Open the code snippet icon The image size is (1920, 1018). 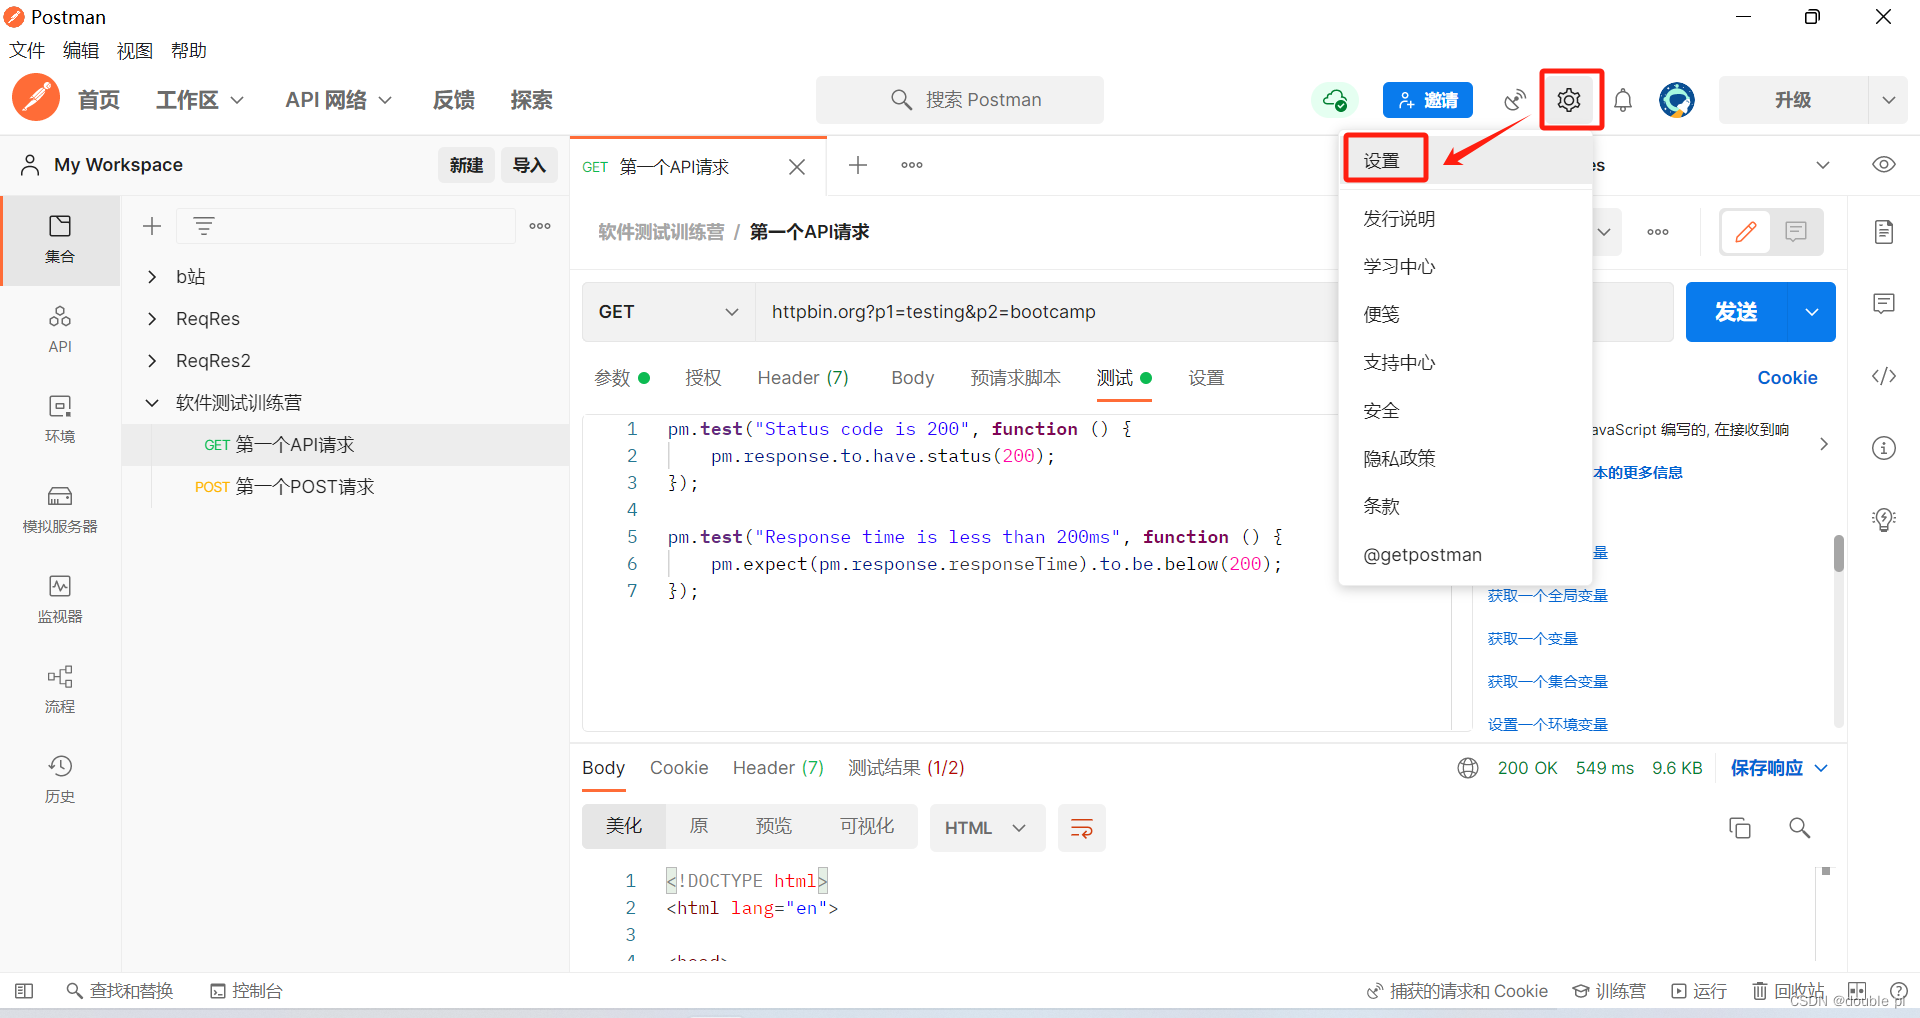click(1884, 376)
